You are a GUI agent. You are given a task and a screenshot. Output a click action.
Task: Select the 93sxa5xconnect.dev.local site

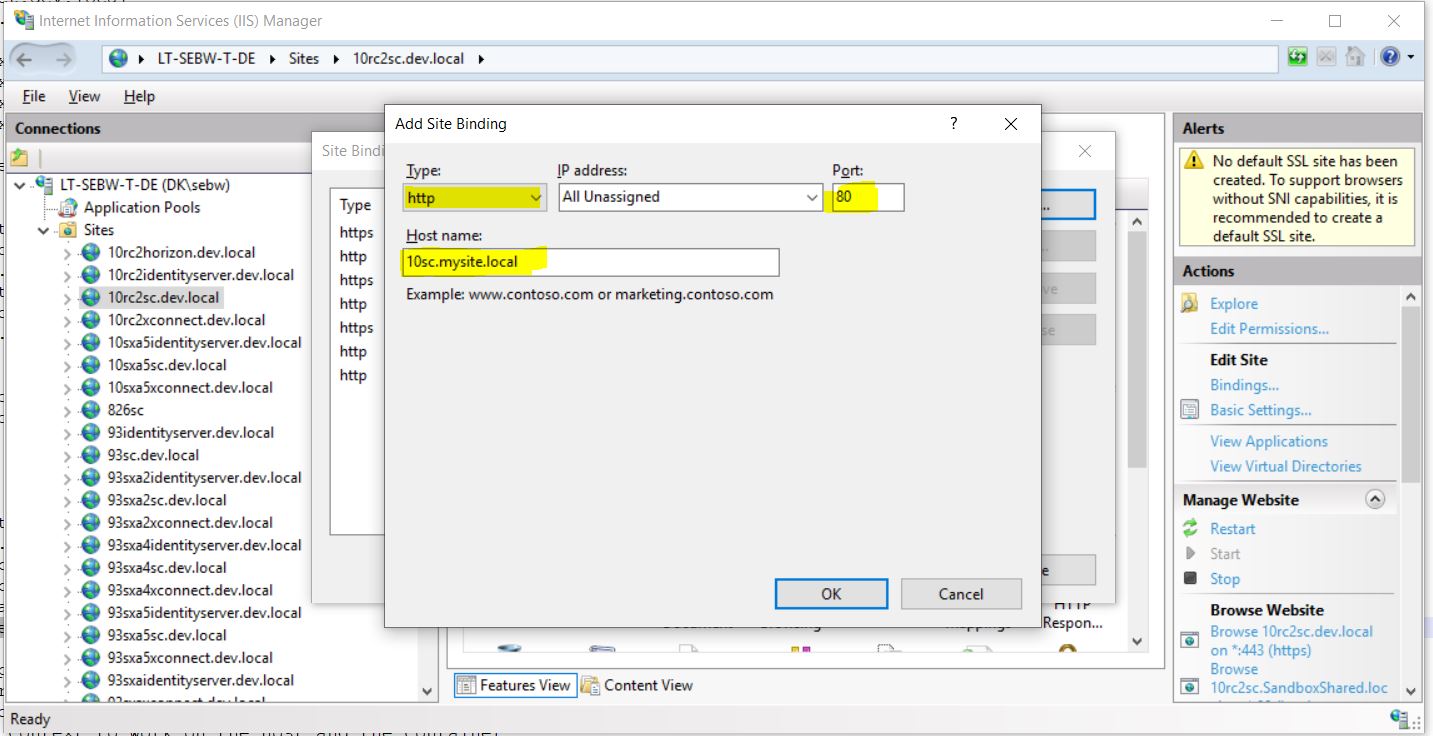pos(190,658)
